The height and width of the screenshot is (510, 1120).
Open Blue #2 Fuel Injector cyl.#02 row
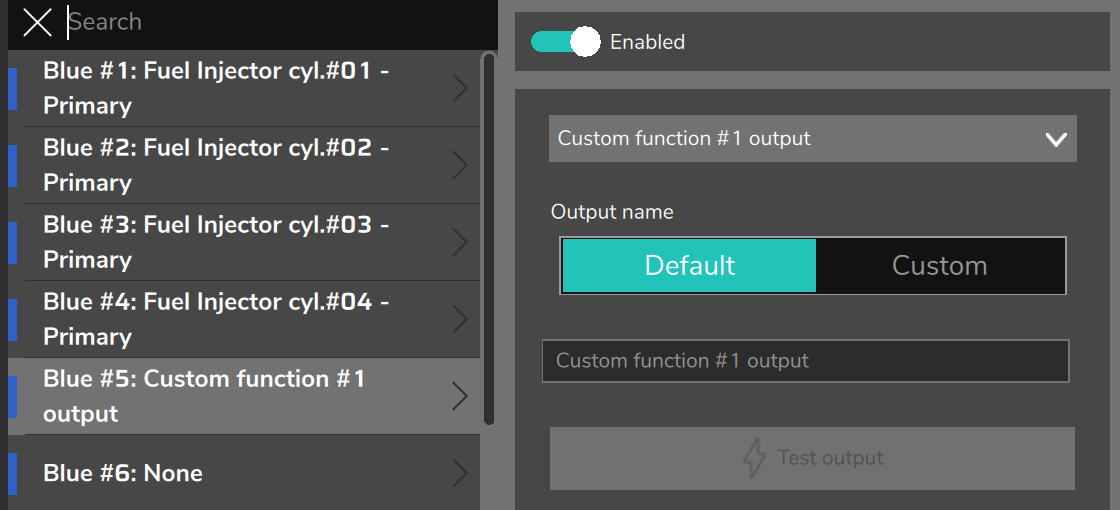[x=244, y=166]
